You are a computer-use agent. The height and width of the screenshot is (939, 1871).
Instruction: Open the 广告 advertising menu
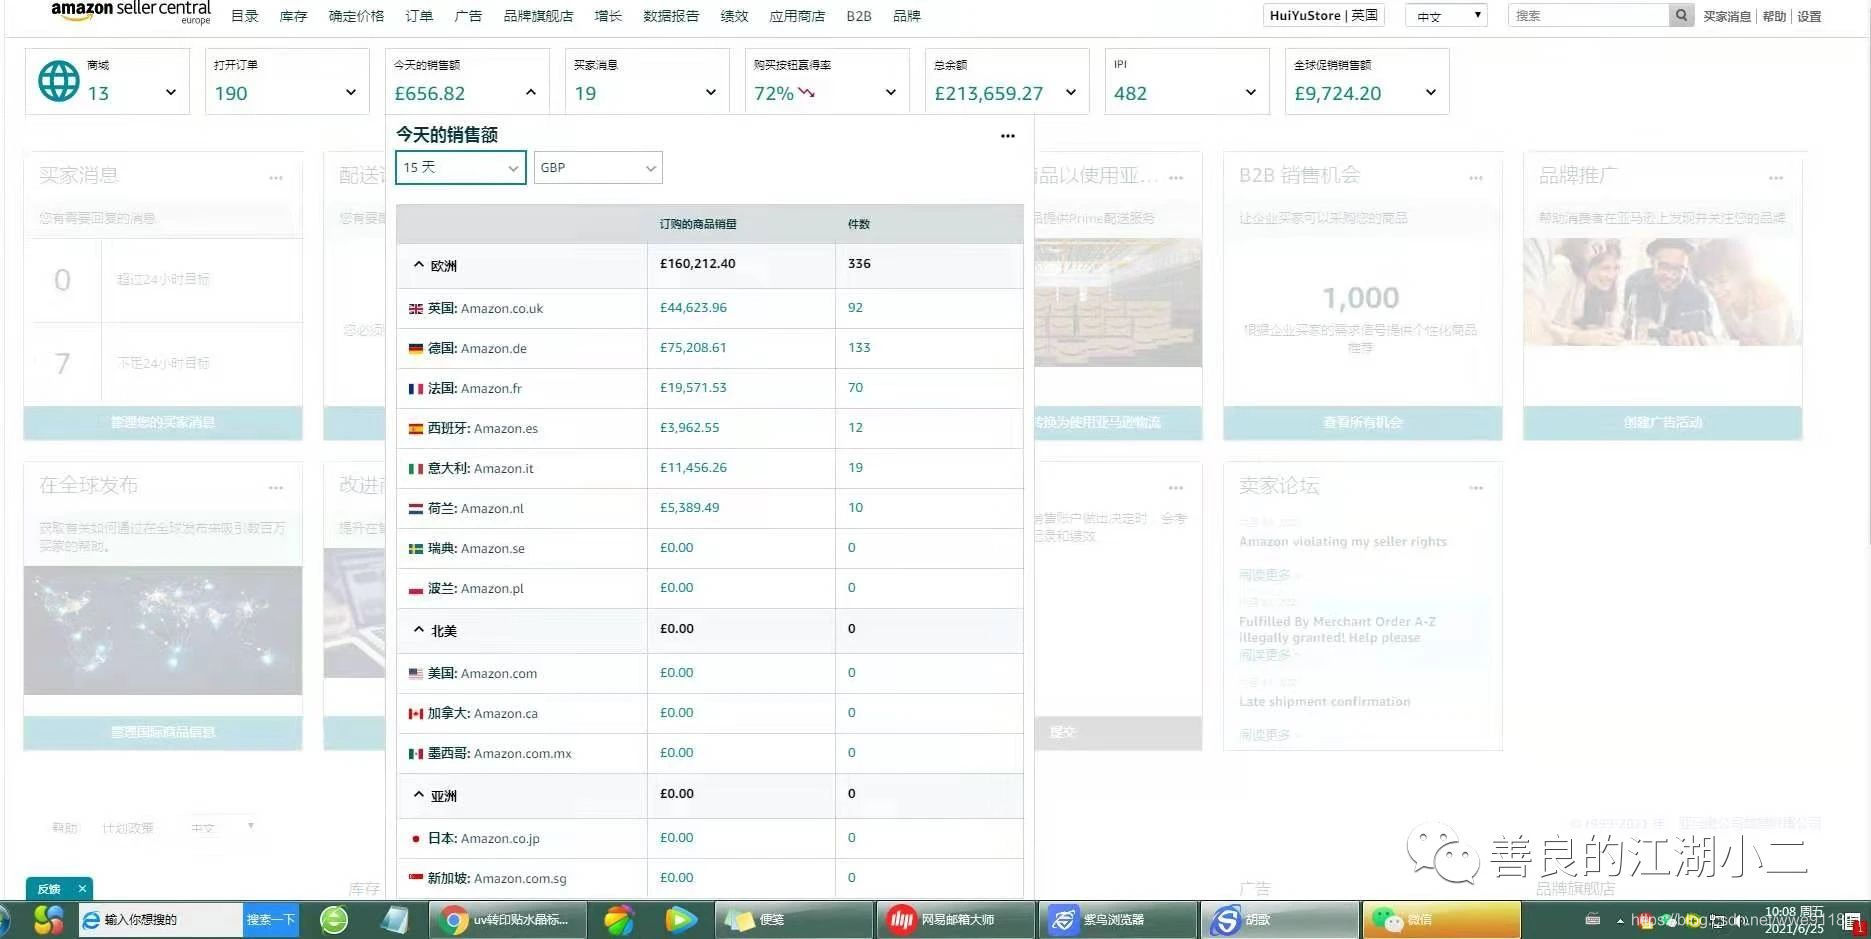(x=468, y=16)
